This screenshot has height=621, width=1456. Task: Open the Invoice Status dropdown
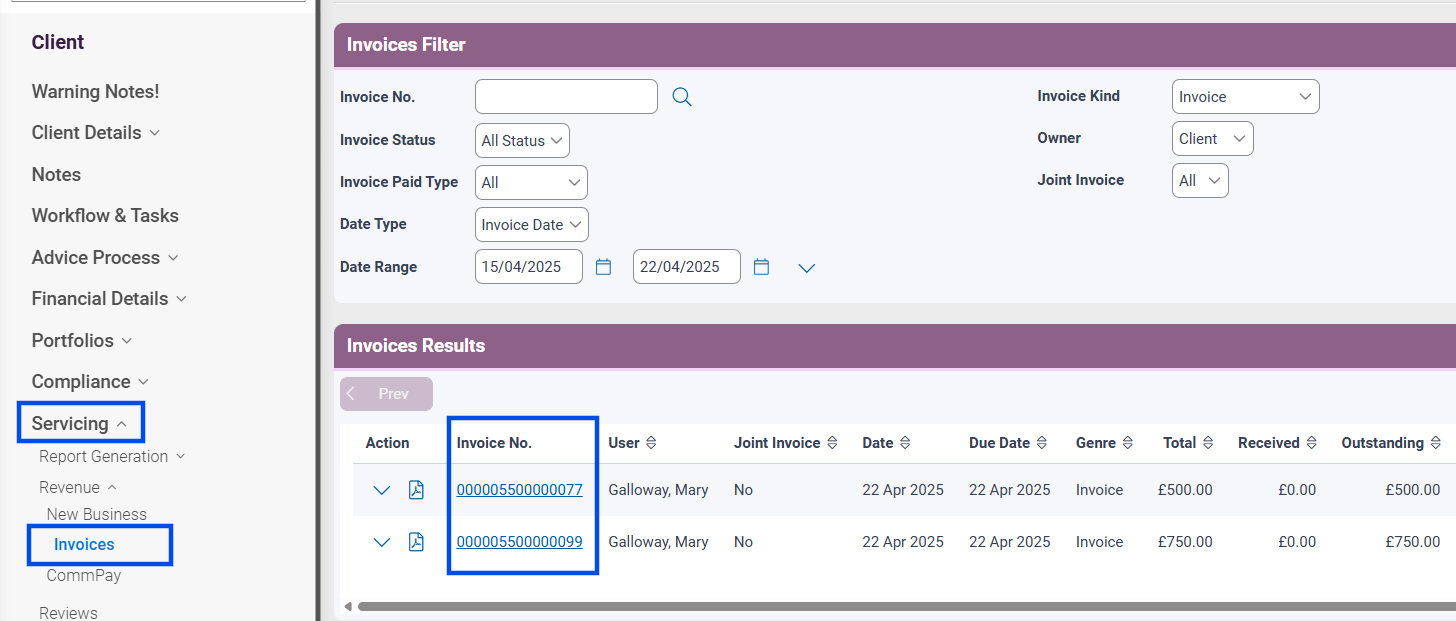pos(521,140)
